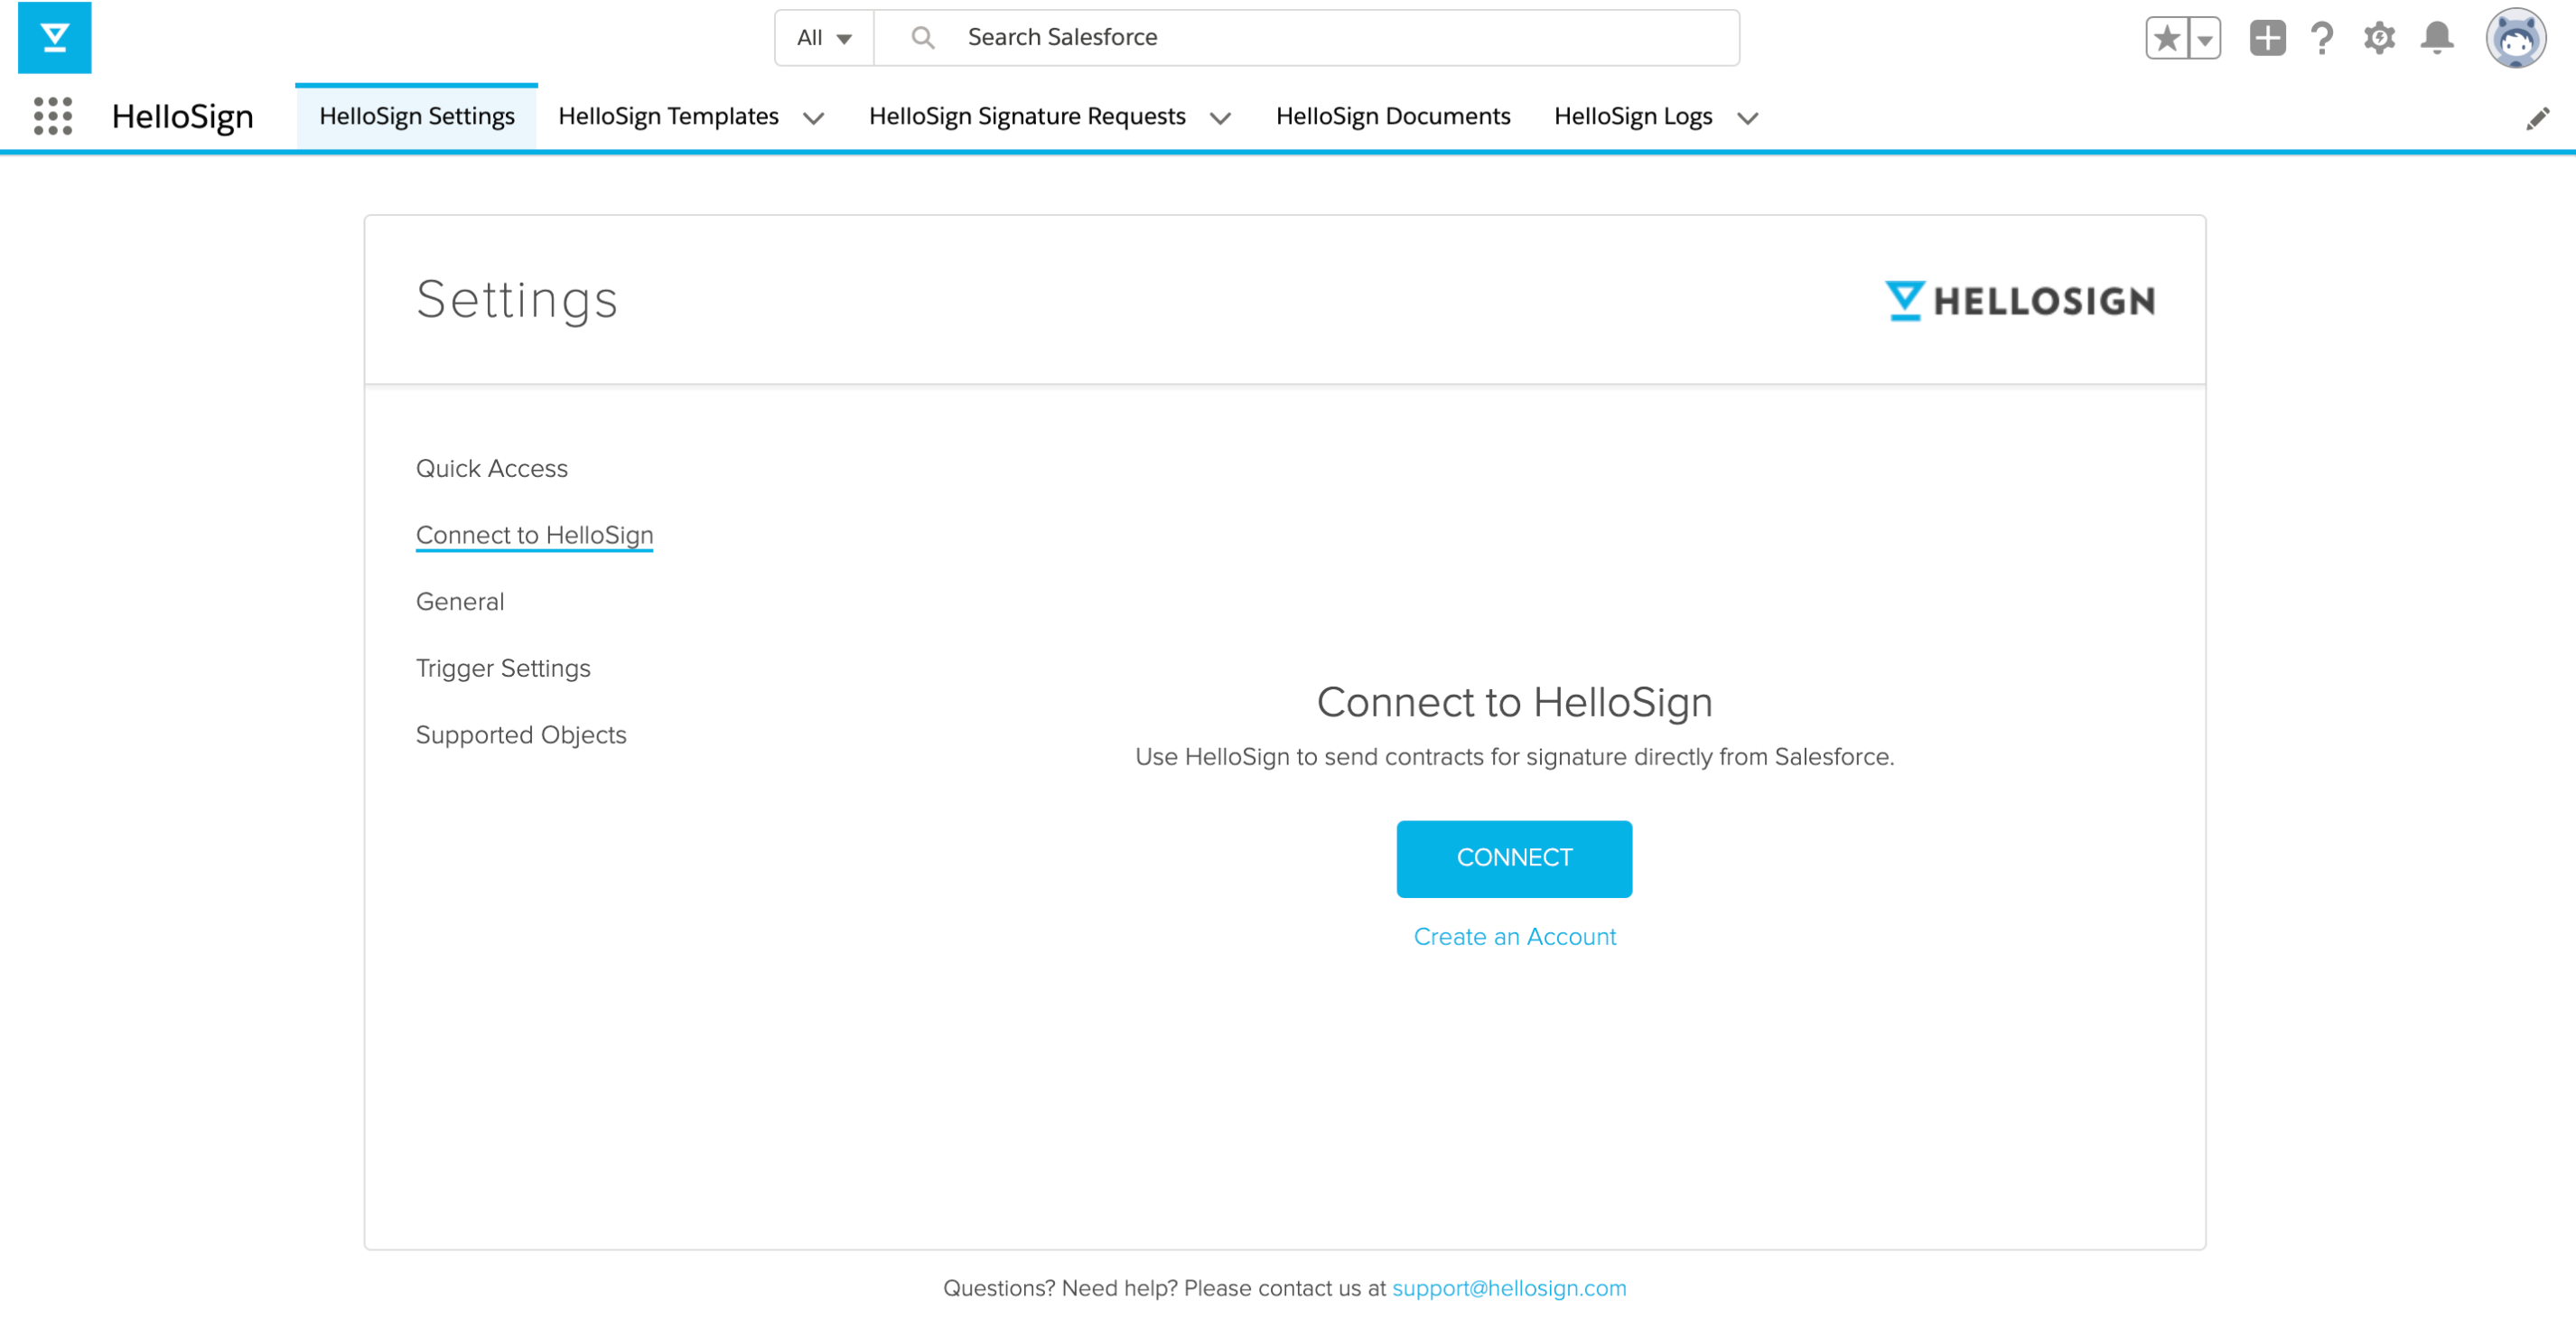The width and height of the screenshot is (2576, 1328).
Task: Open the HelloSign Logs tab
Action: pyautogui.click(x=1633, y=117)
